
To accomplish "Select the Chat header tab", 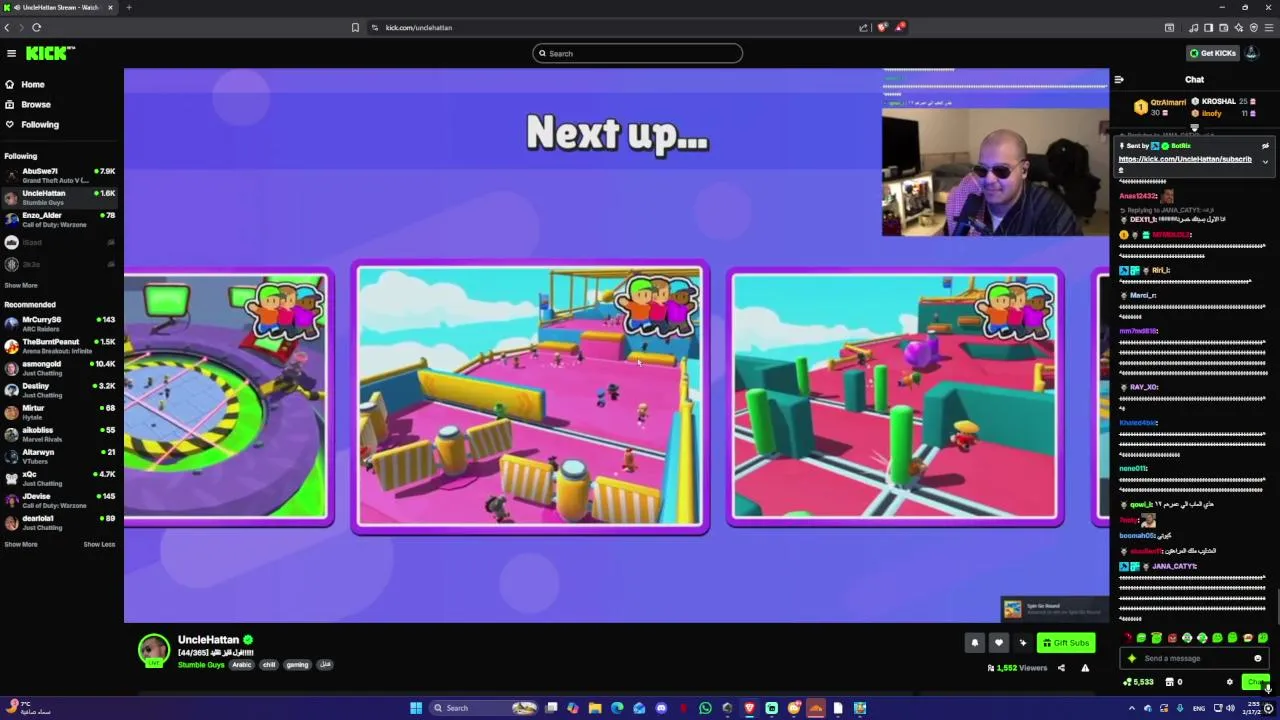I will 1194,79.
